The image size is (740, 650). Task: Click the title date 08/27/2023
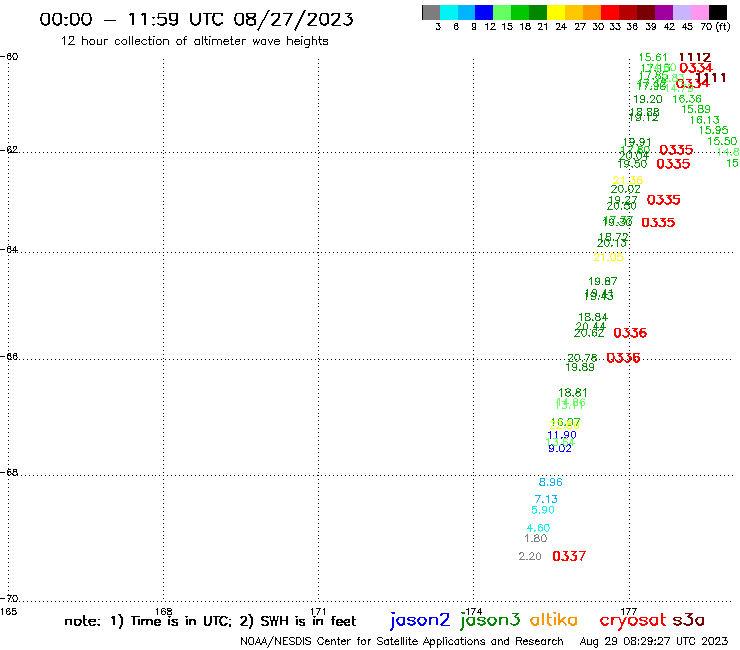coord(293,19)
